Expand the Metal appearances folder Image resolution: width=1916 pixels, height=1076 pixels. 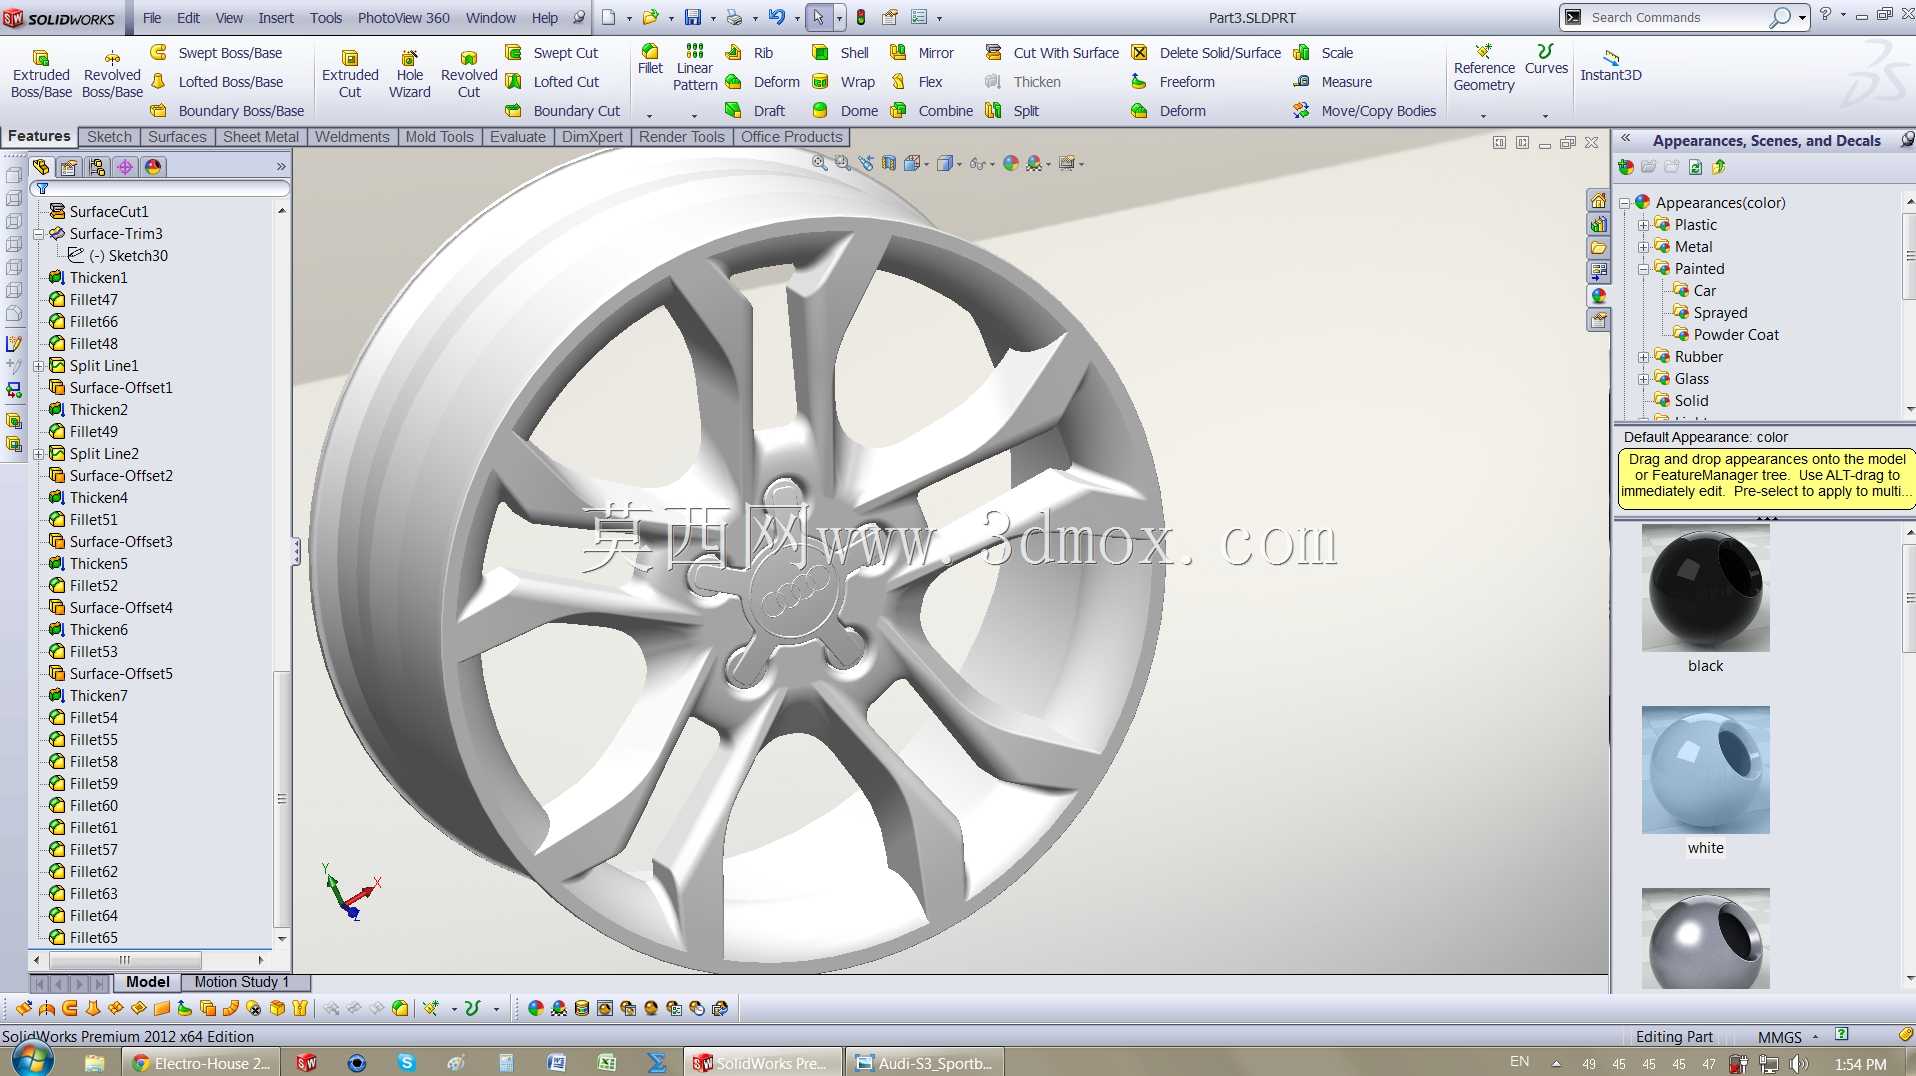coord(1643,247)
